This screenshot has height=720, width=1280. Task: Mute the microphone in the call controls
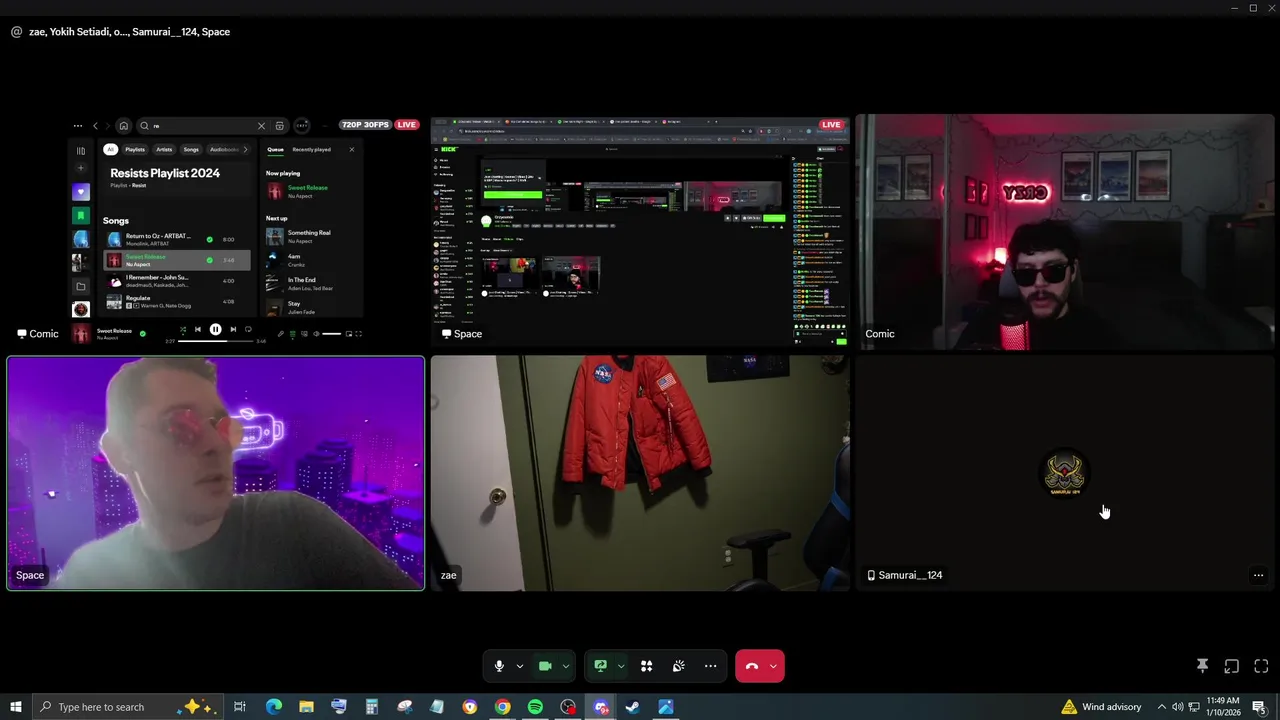coord(499,666)
